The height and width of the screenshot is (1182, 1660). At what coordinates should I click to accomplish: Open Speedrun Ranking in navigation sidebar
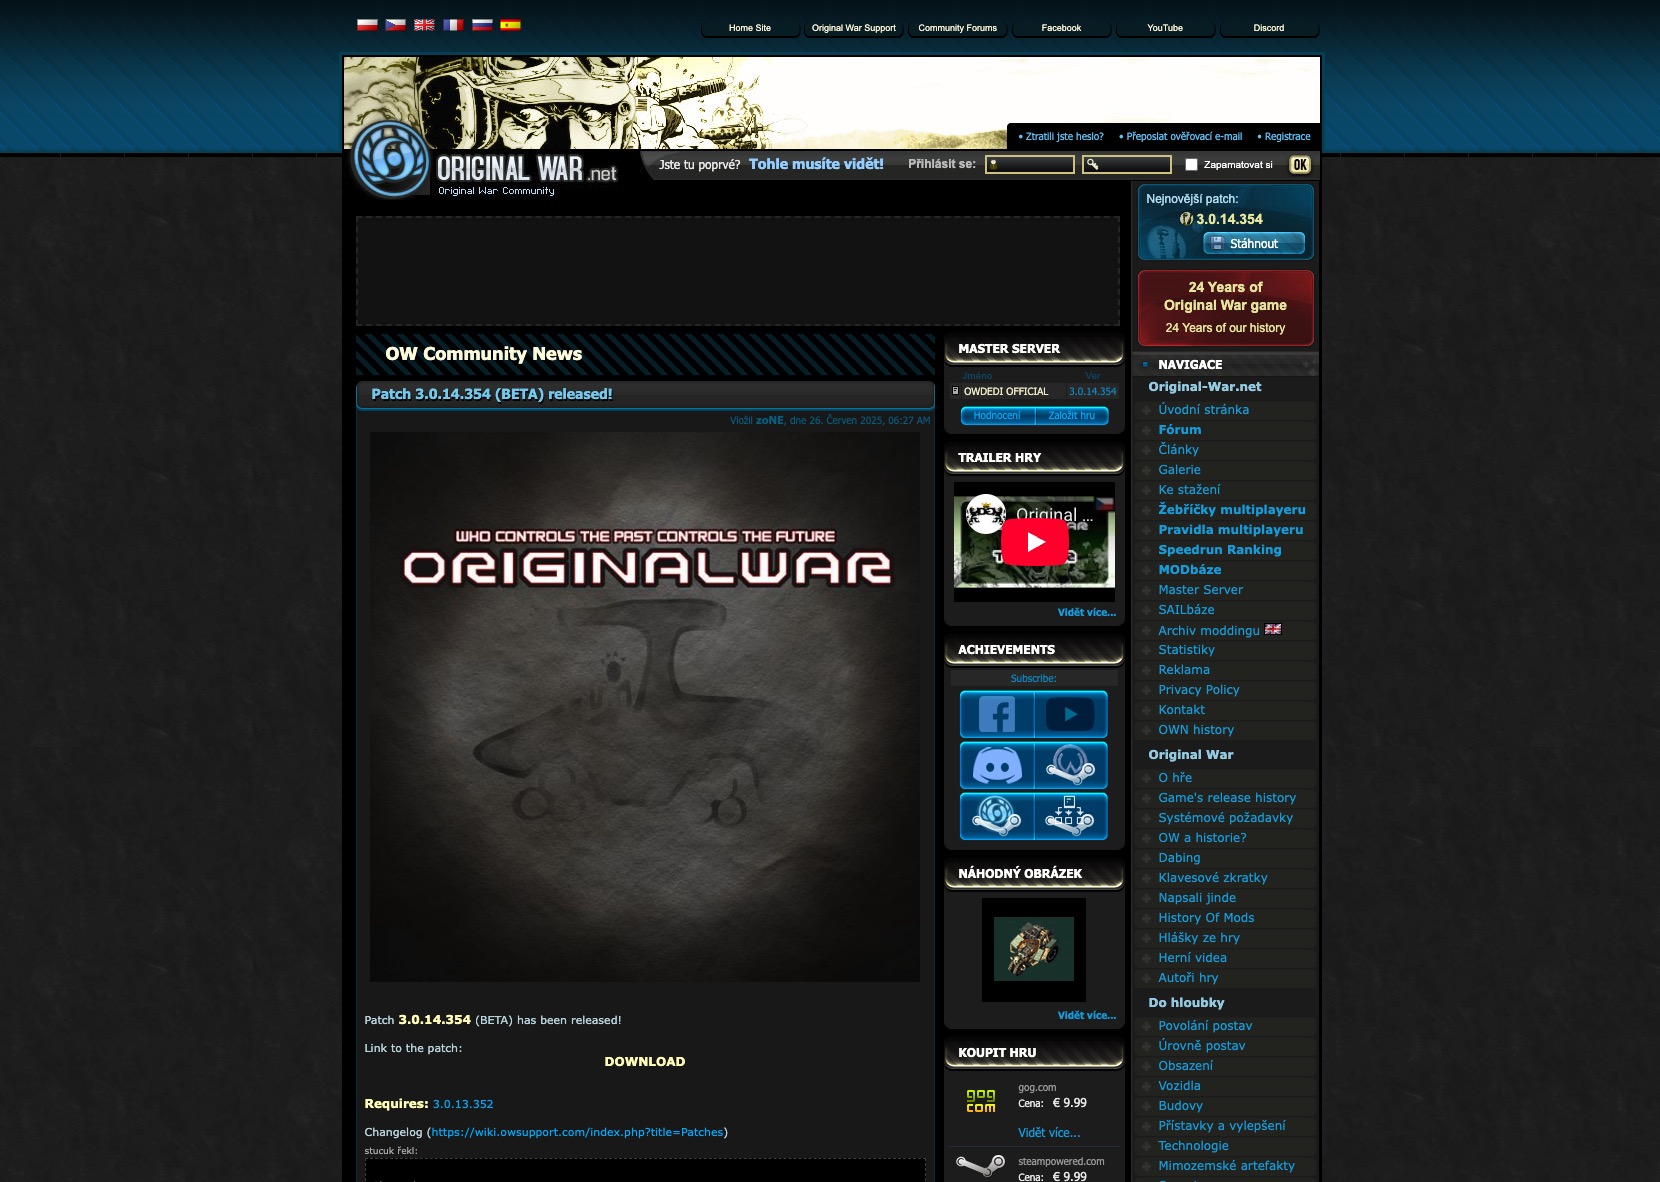(x=1219, y=550)
